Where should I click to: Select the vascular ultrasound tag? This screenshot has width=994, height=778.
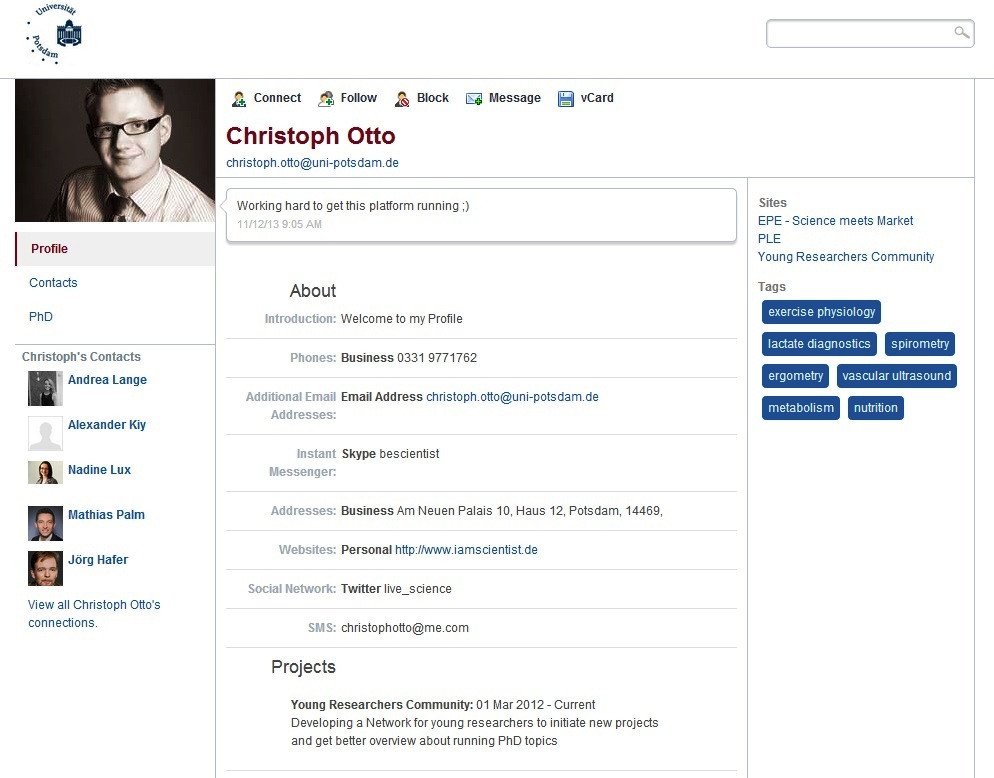click(x=896, y=376)
